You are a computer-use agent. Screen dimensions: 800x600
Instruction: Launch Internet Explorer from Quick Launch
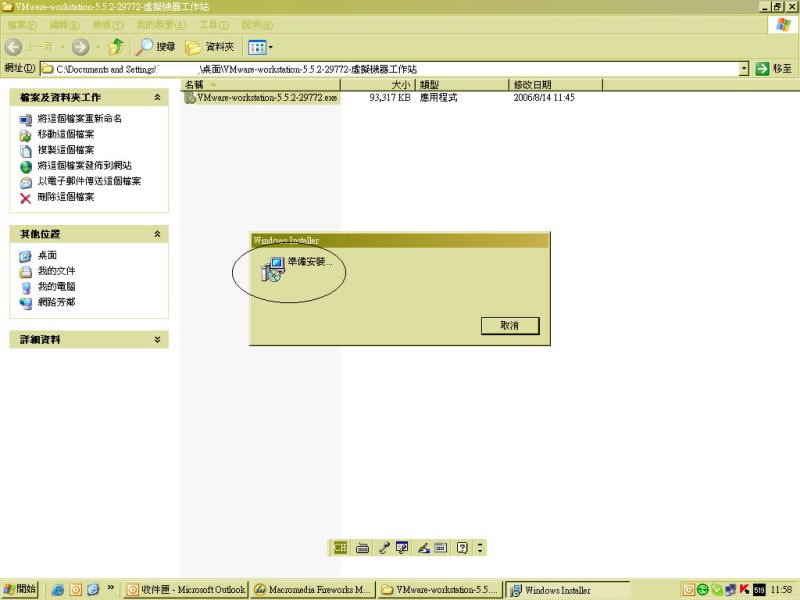(x=58, y=590)
